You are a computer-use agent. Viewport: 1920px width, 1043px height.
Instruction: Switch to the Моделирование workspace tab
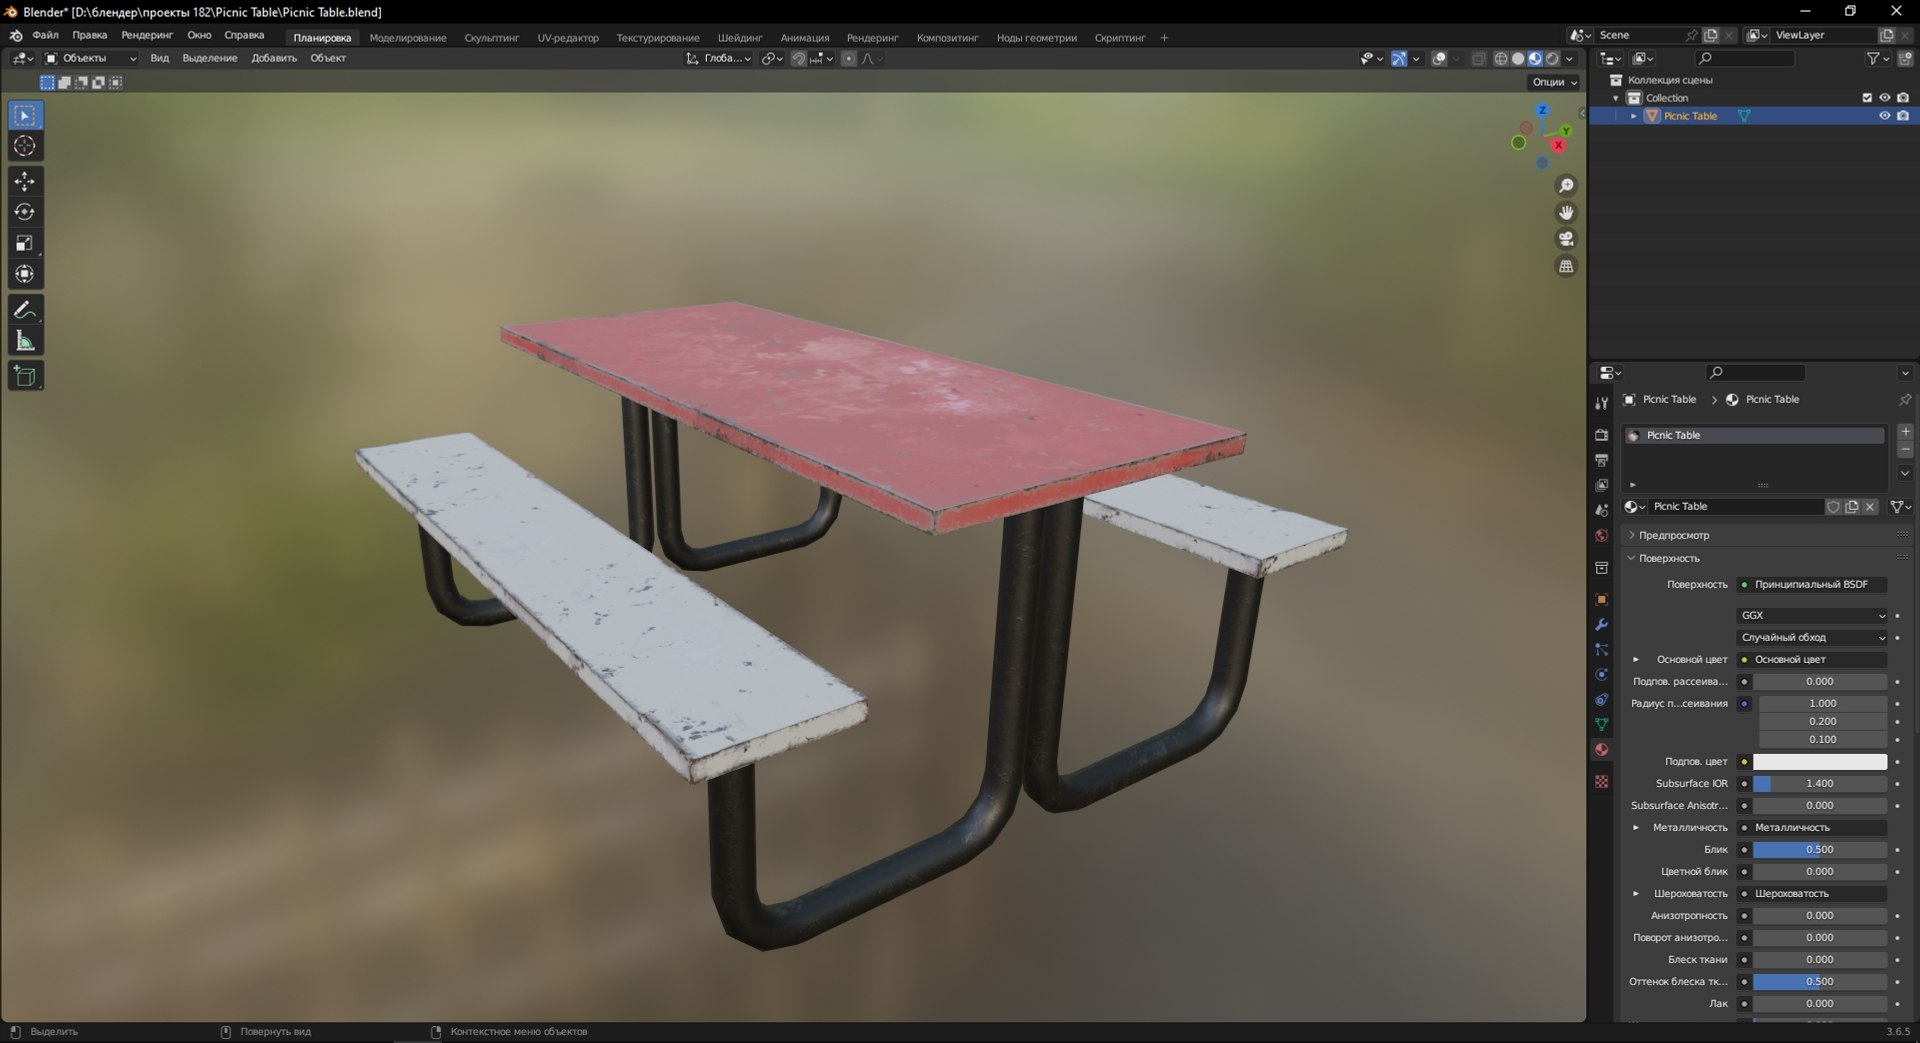coord(408,38)
